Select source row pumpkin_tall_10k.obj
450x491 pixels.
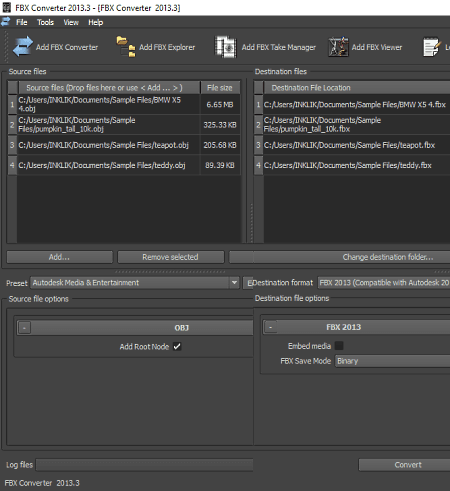[109, 125]
